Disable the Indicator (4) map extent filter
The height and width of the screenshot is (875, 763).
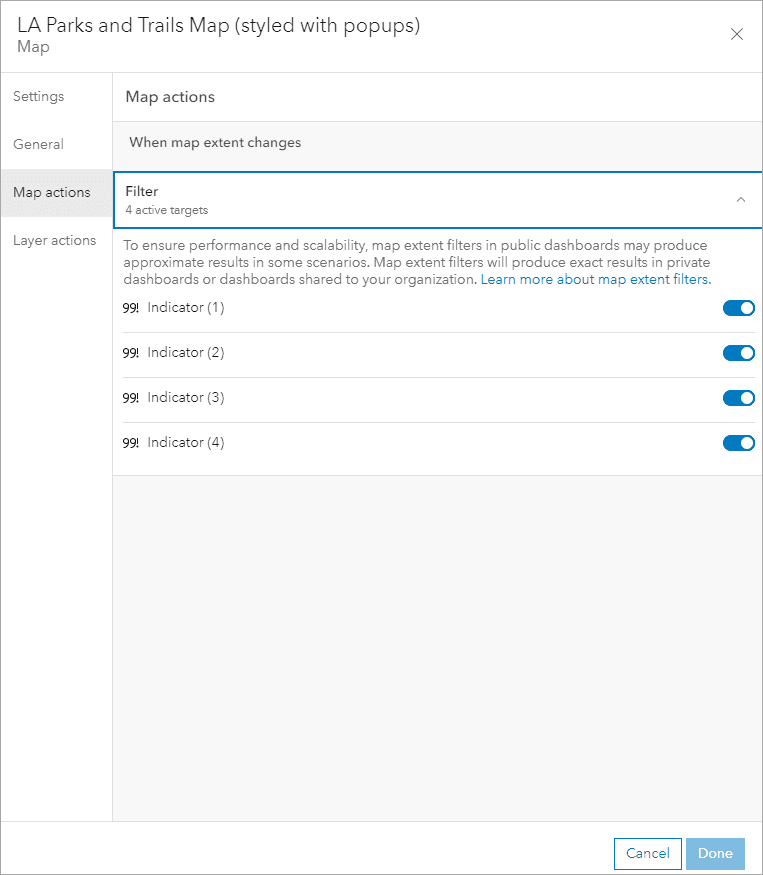(739, 443)
